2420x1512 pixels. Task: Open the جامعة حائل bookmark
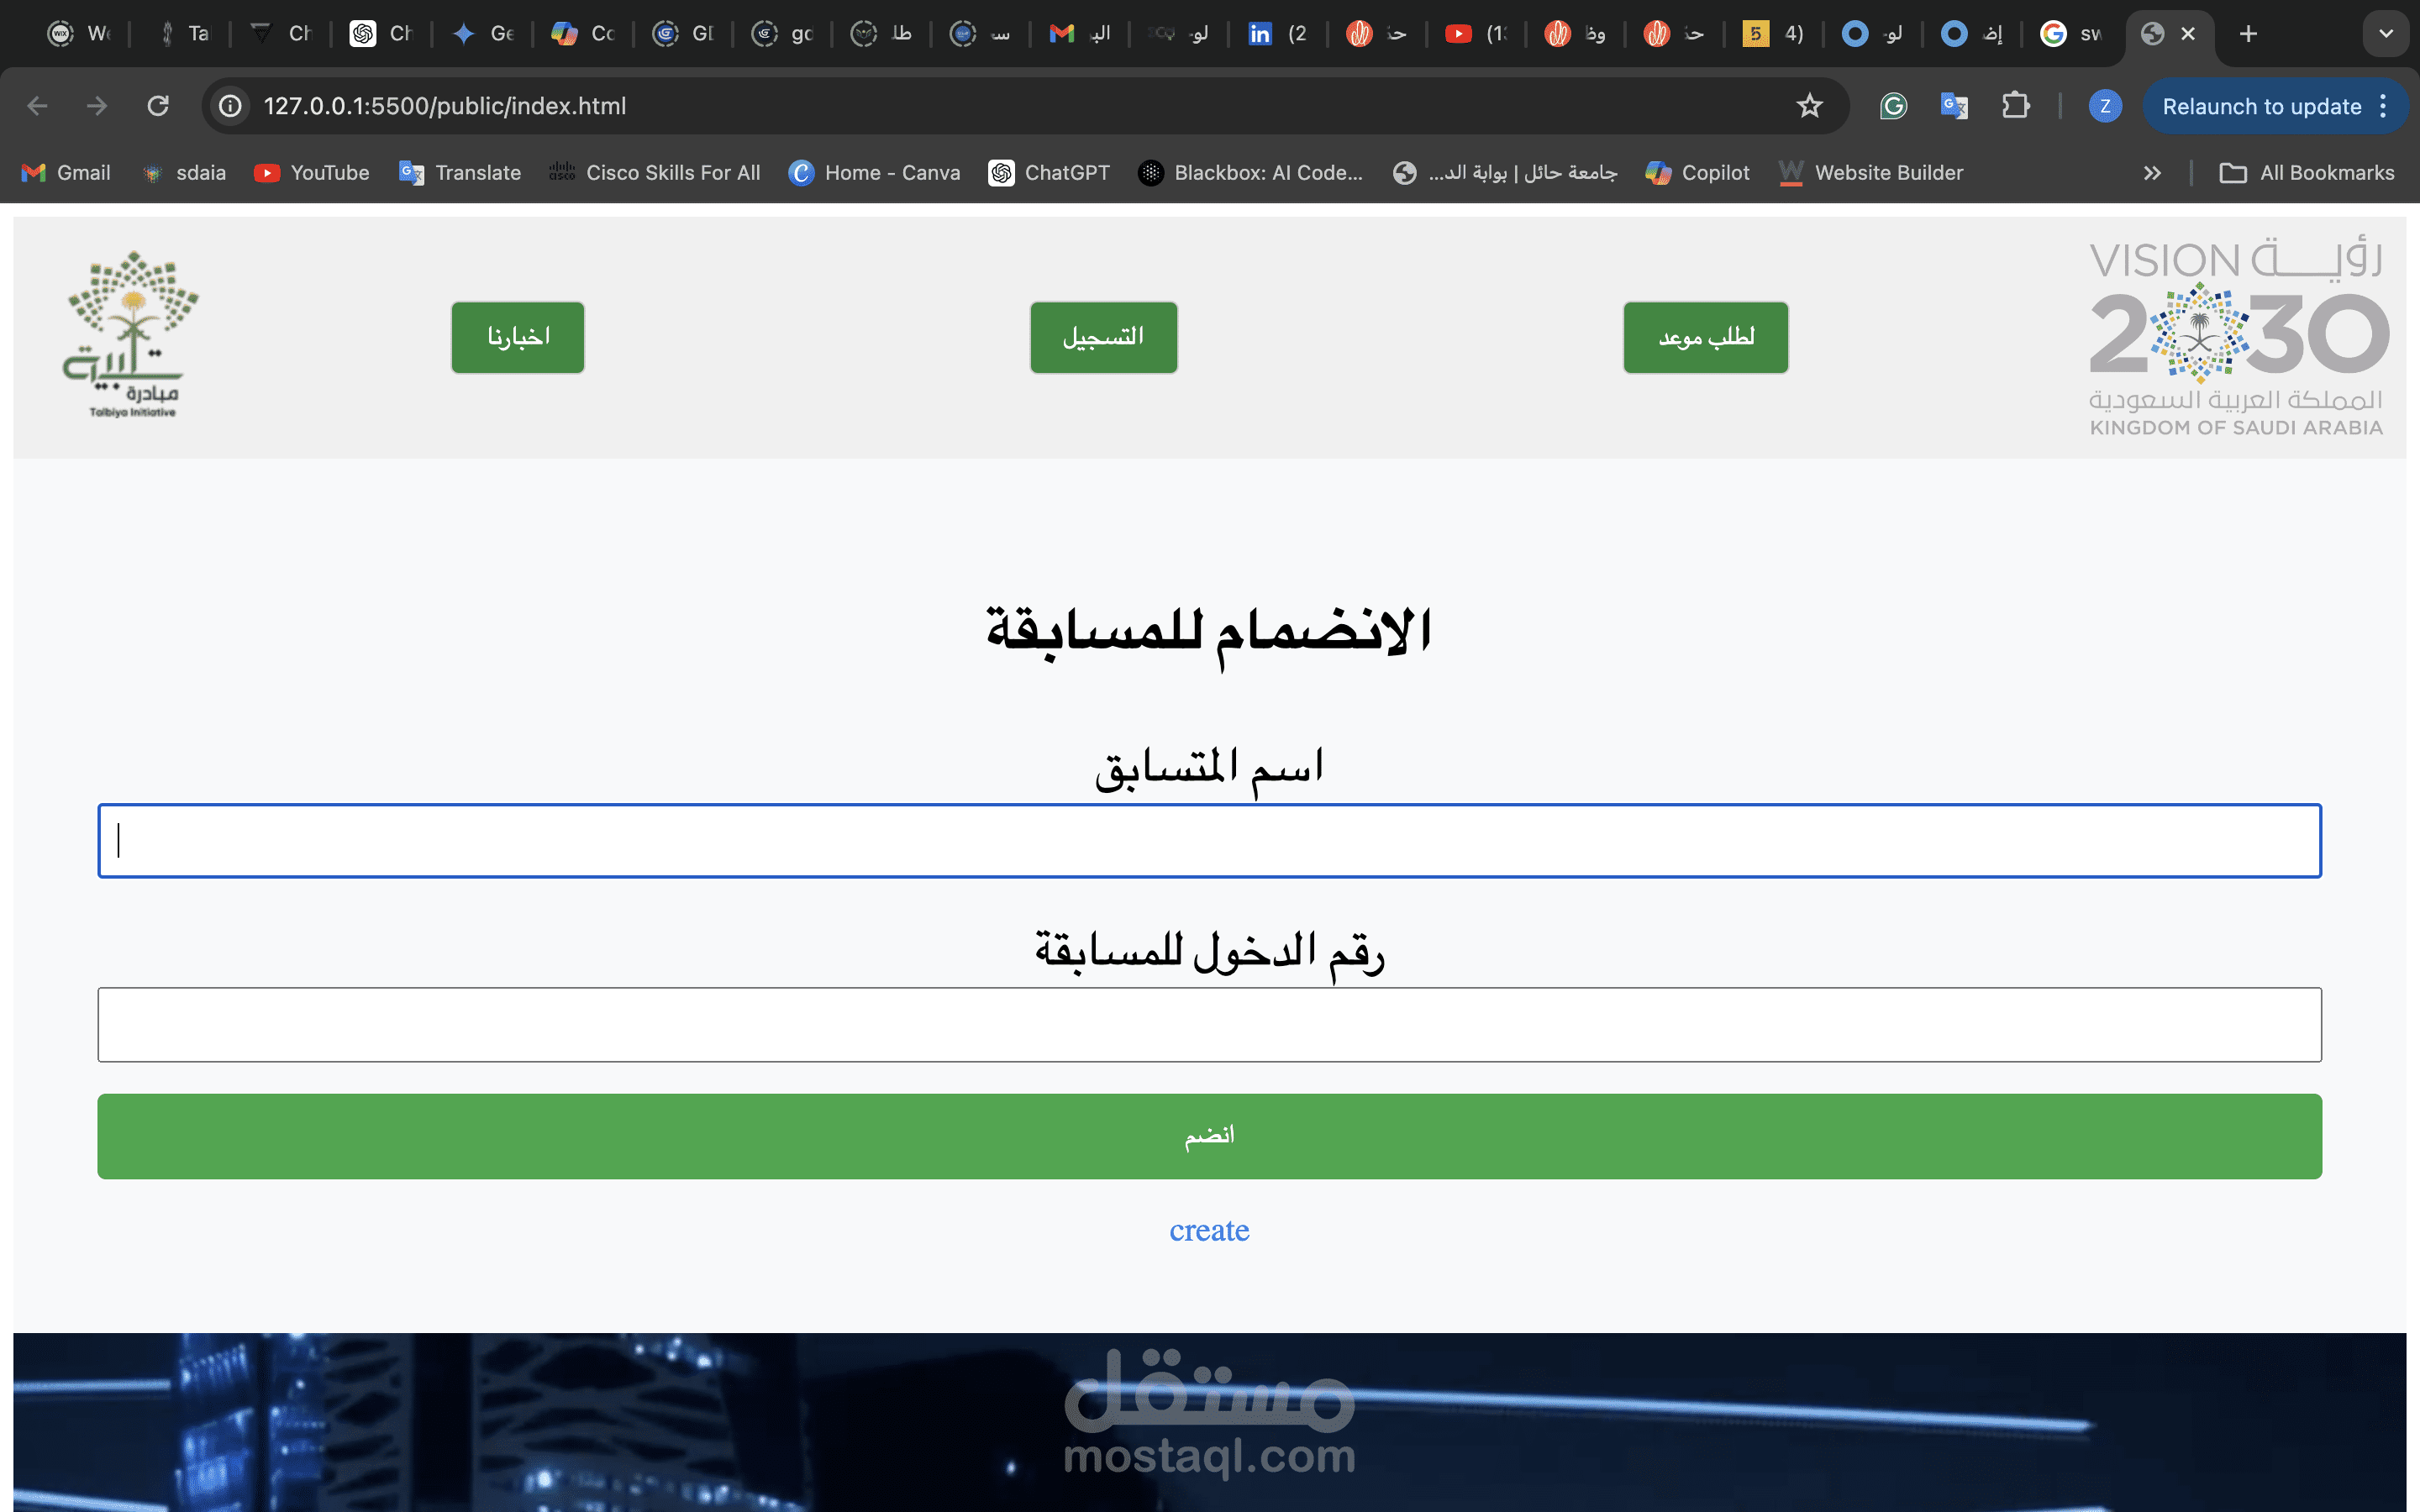(x=1505, y=173)
